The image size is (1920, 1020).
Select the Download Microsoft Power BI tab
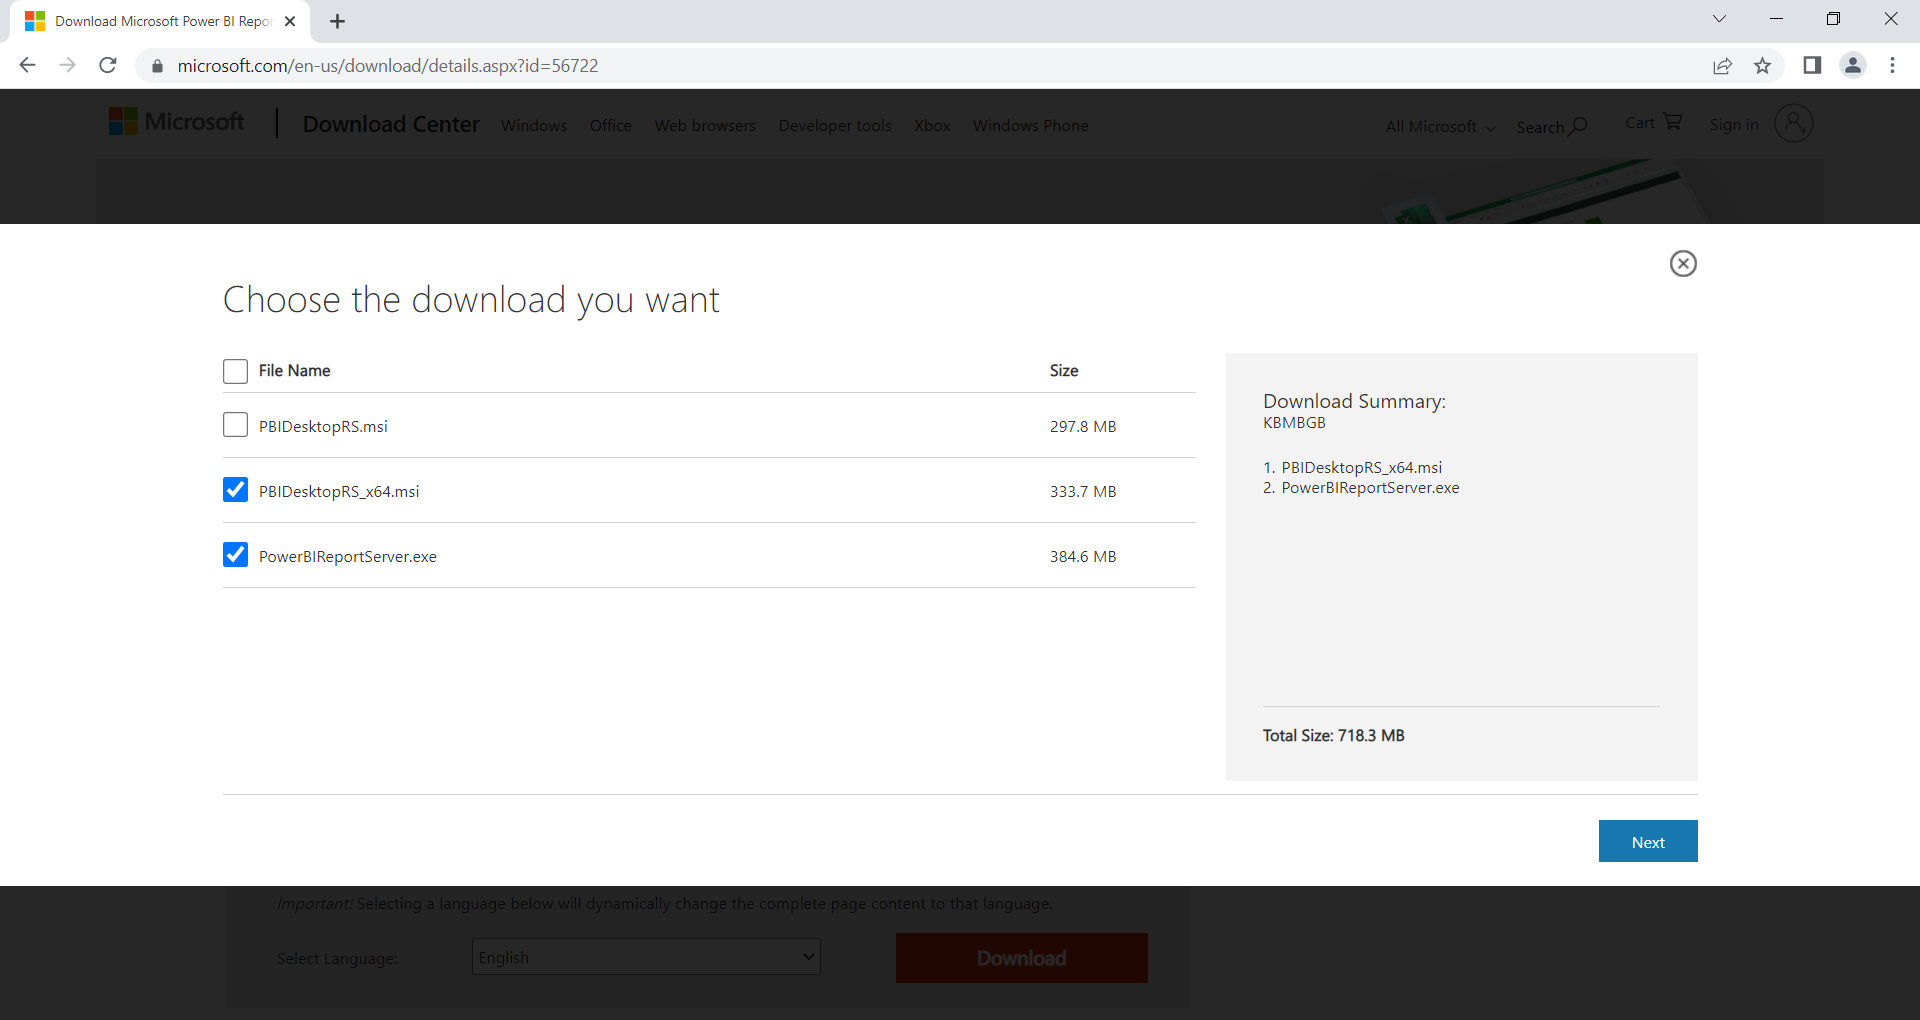pos(160,21)
